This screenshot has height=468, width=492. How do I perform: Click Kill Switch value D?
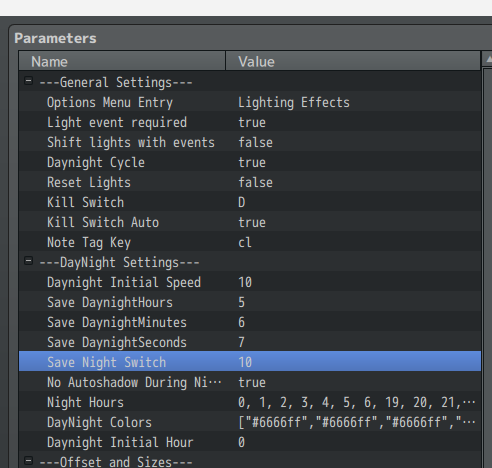(242, 202)
